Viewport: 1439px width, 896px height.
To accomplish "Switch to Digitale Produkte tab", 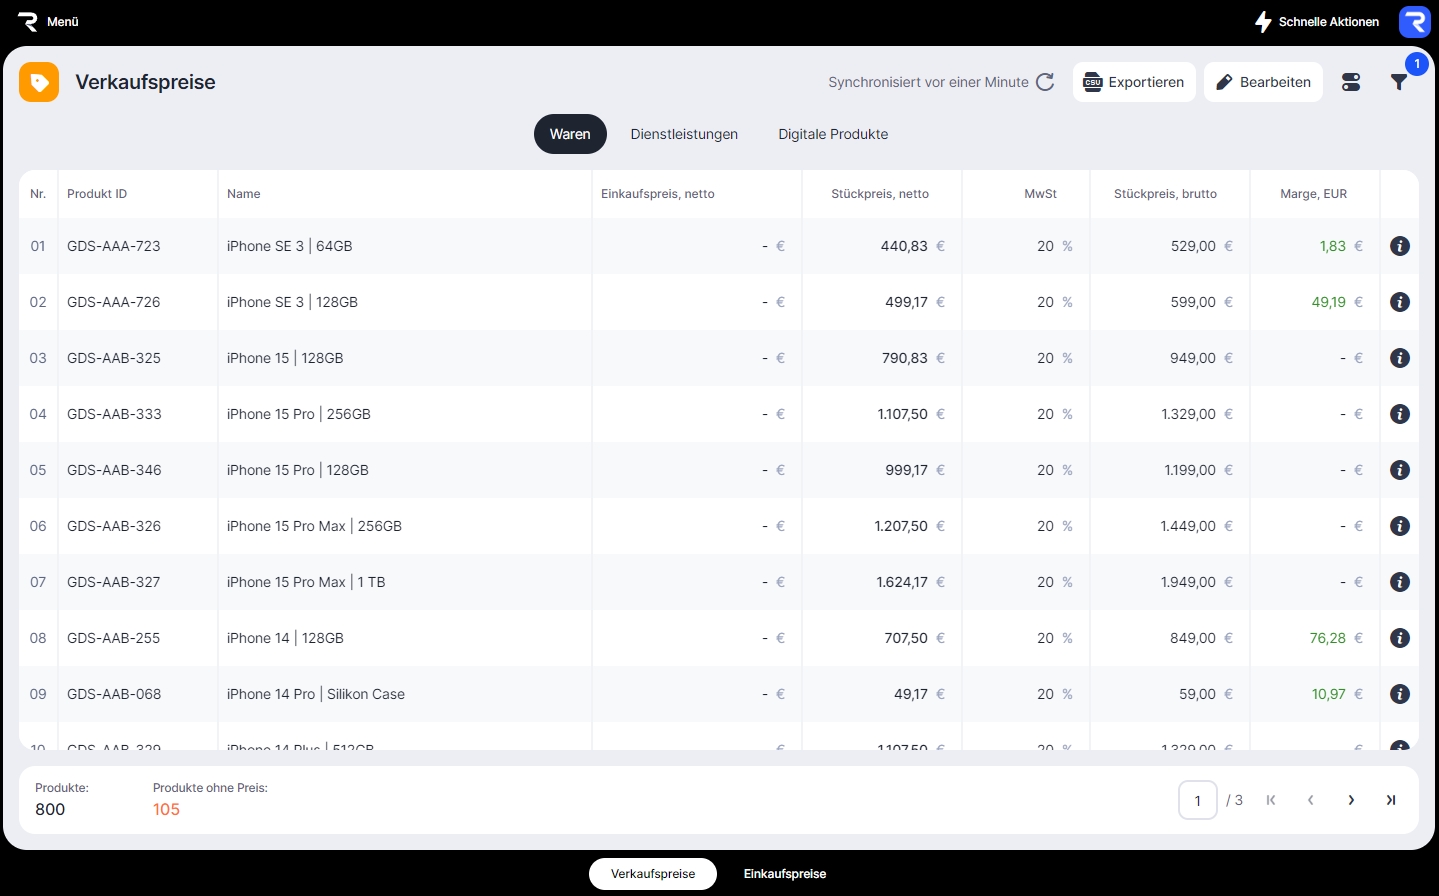I will pyautogui.click(x=833, y=134).
